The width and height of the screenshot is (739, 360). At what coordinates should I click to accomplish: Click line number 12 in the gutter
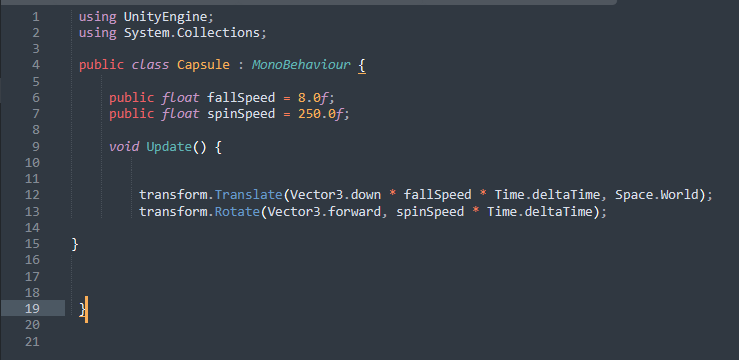(x=33, y=195)
